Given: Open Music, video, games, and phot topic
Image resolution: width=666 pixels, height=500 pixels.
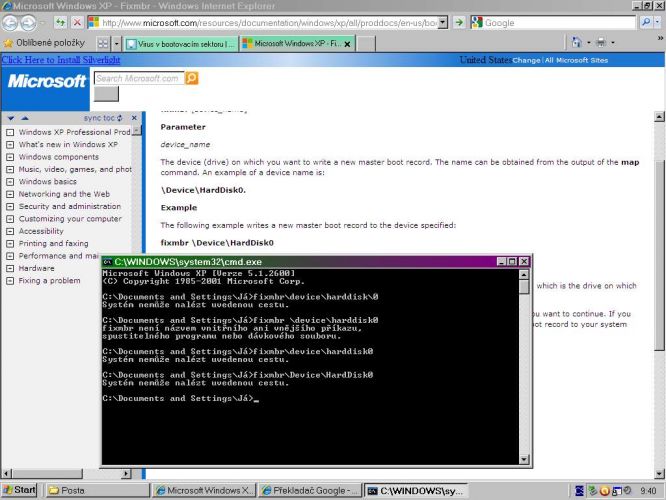Looking at the screenshot, I should (75, 169).
